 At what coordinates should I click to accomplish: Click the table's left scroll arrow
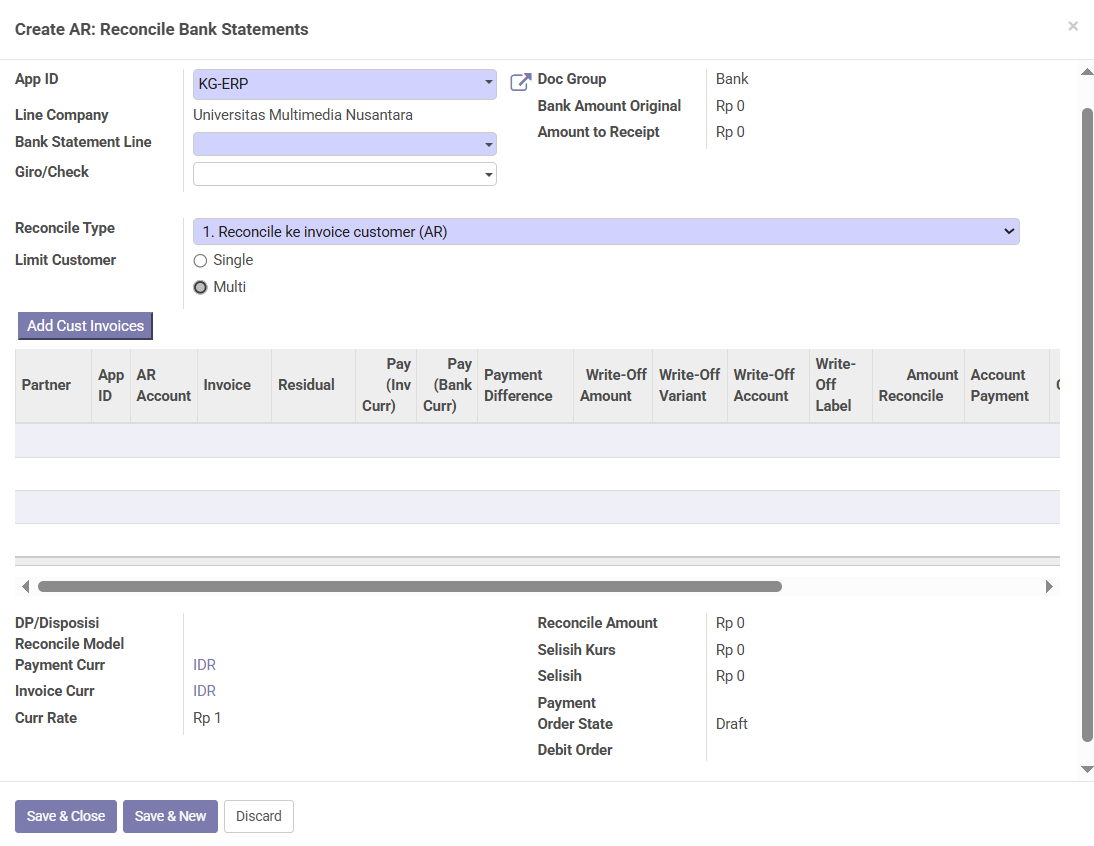[25, 587]
